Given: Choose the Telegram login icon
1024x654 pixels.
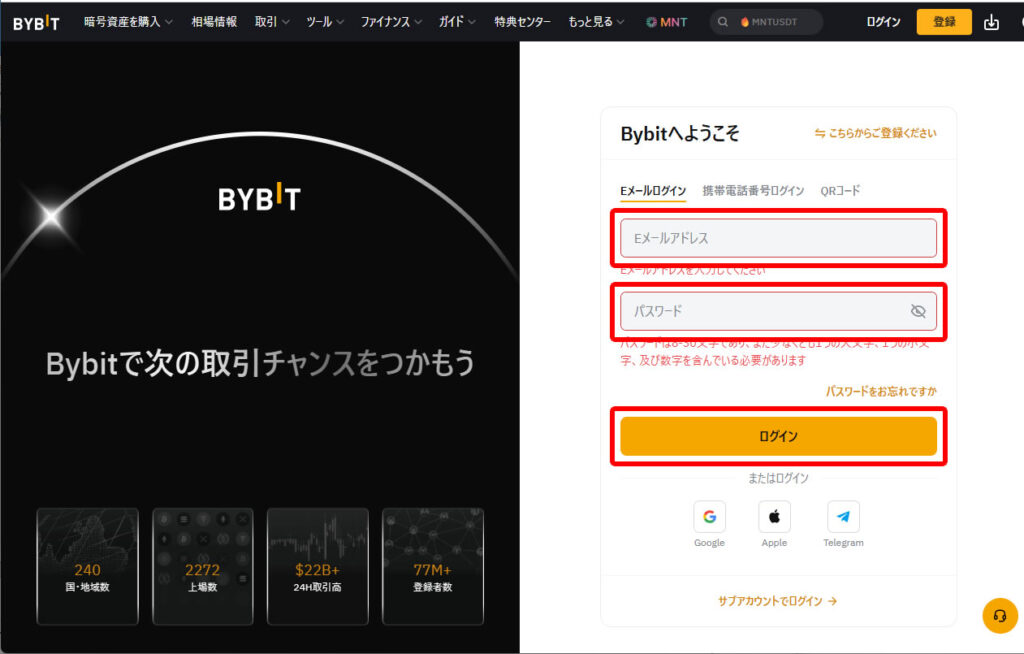Looking at the screenshot, I should 843,517.
